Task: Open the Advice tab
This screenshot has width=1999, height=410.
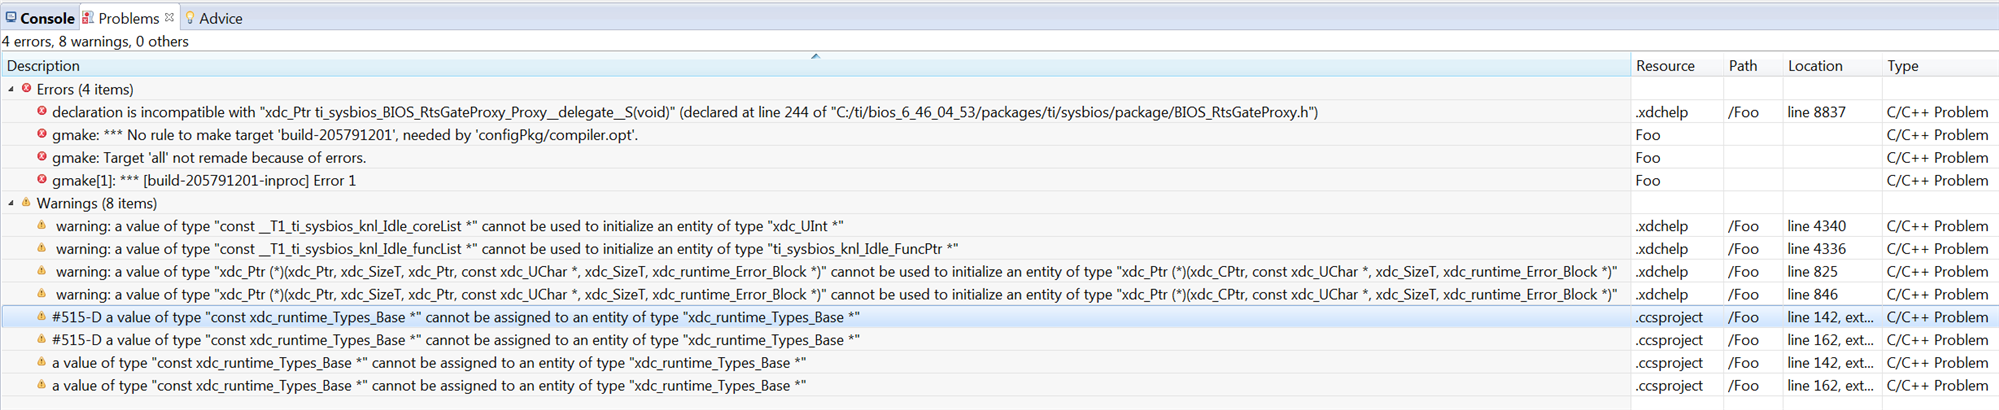Action: tap(220, 18)
